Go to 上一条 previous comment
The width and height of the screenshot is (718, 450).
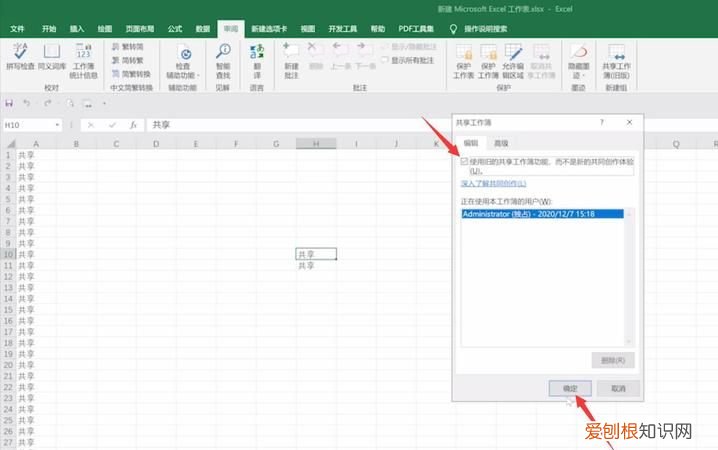pyautogui.click(x=340, y=57)
